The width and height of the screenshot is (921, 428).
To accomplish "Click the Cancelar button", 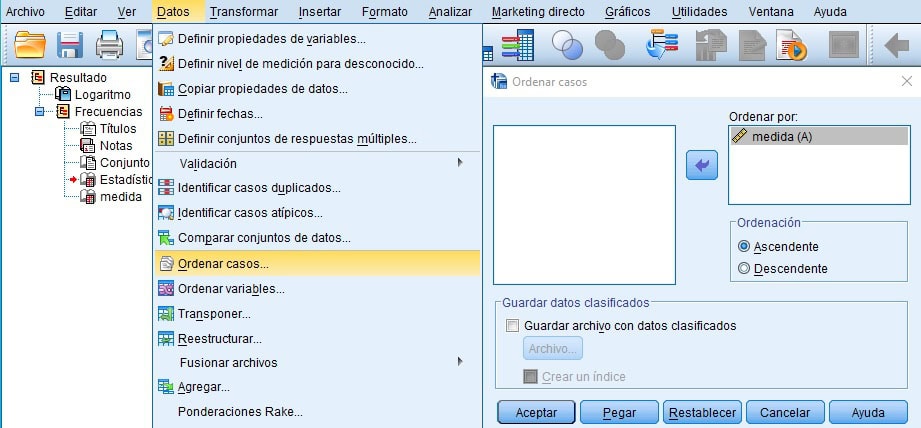I will coord(785,413).
